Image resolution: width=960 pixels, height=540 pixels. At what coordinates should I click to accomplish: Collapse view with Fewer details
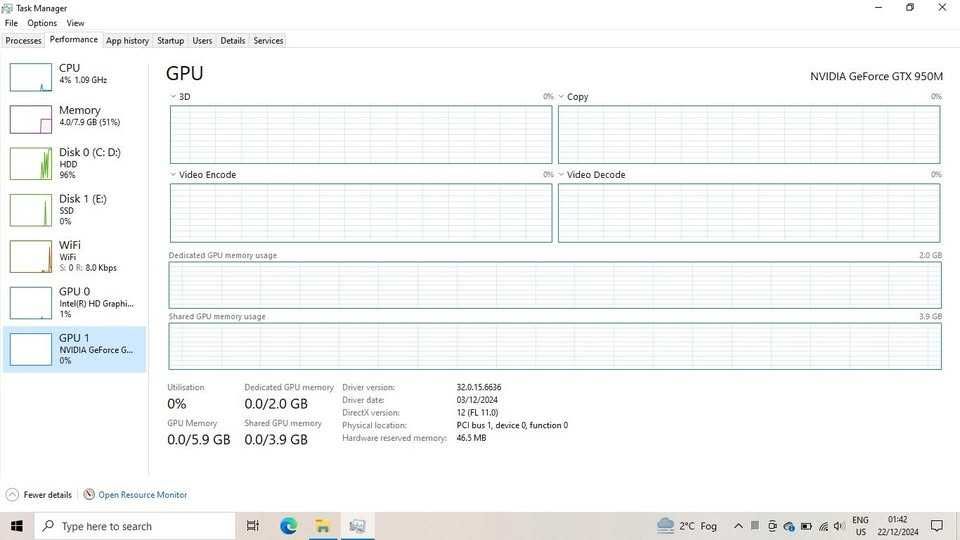pos(39,495)
